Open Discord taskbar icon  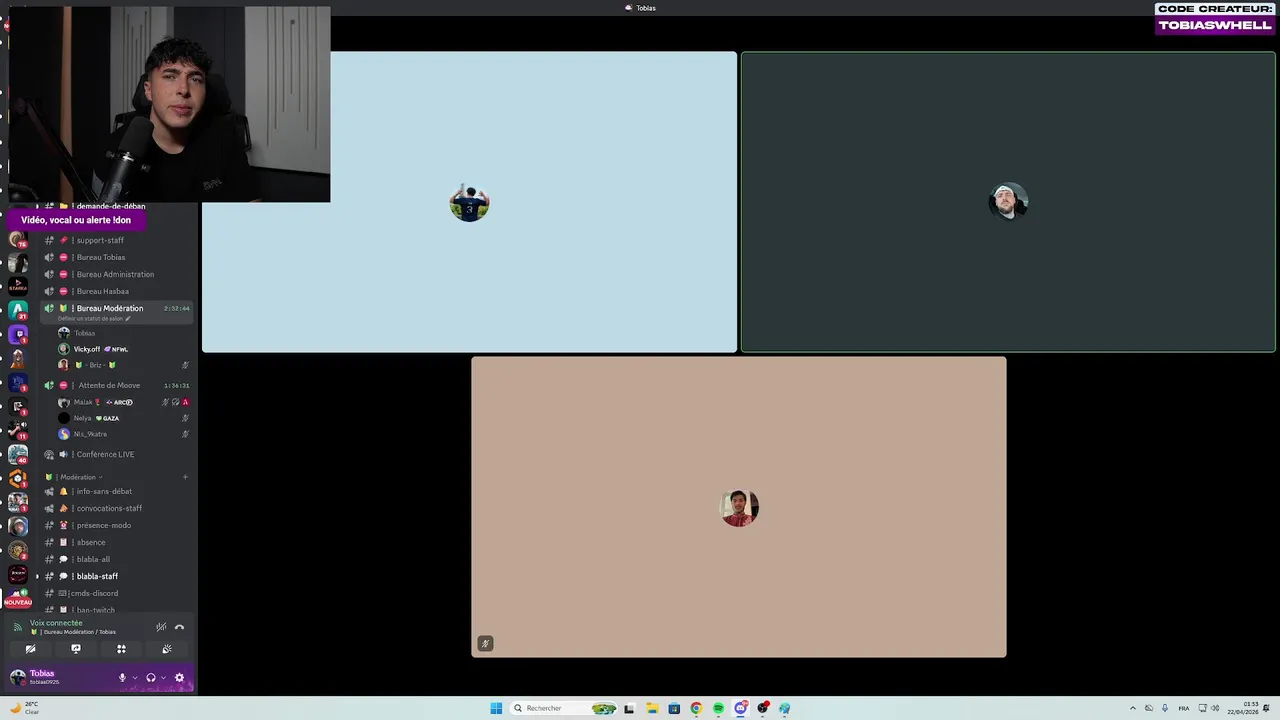(741, 708)
